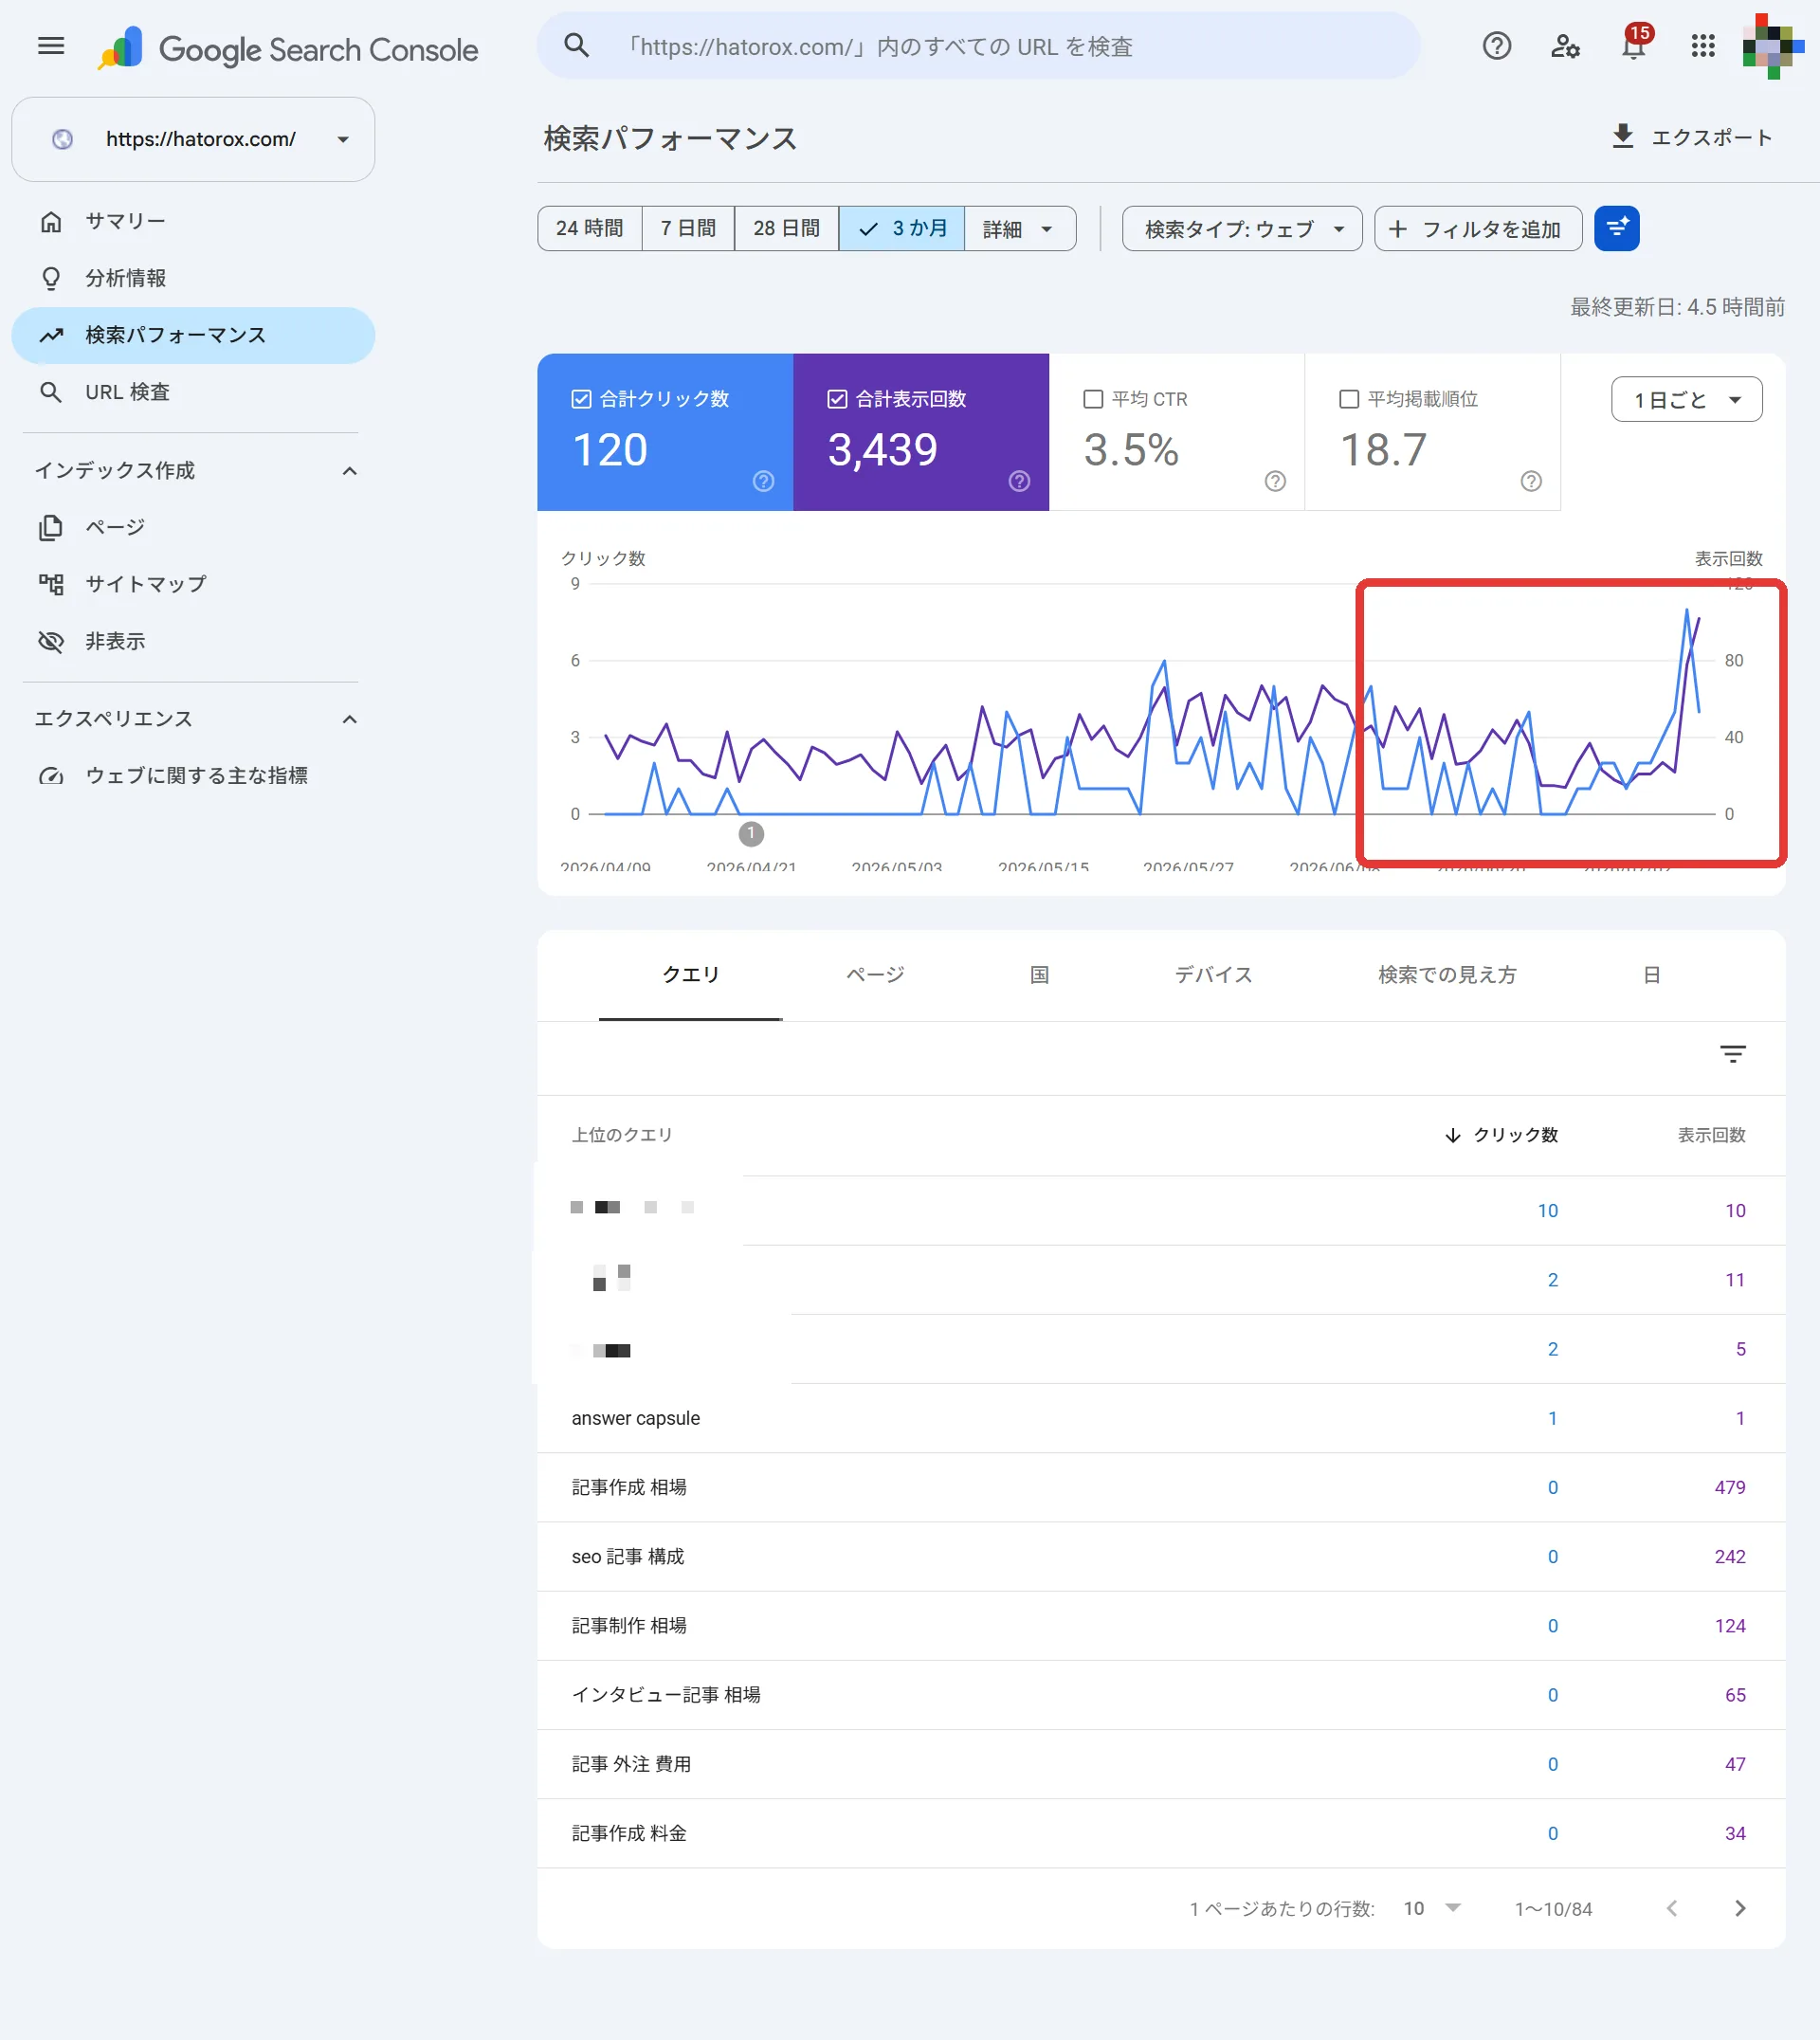Image resolution: width=1820 pixels, height=2040 pixels.
Task: Toggle 合計表示回数 metric checkbox
Action: (837, 399)
